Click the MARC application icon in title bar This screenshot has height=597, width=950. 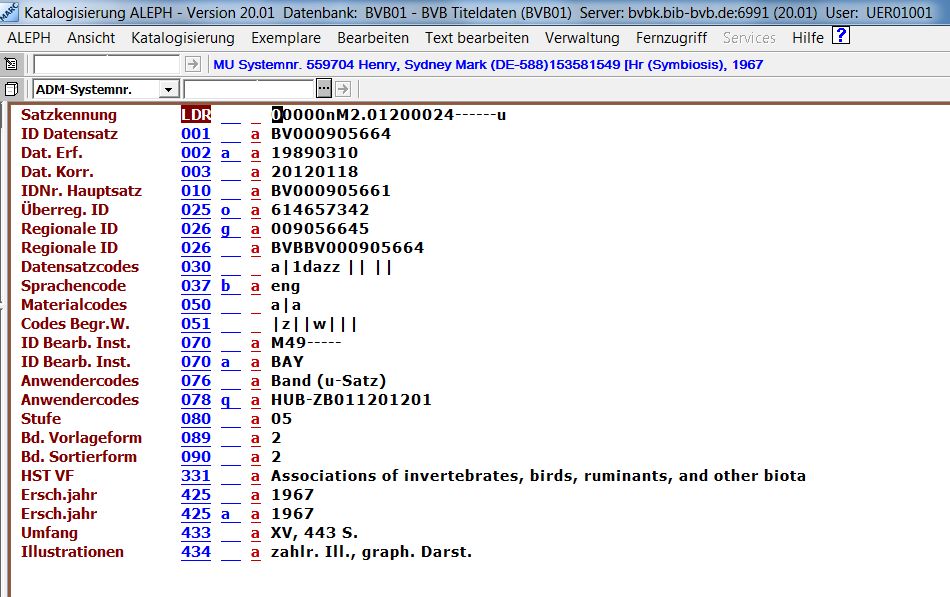click(x=9, y=11)
